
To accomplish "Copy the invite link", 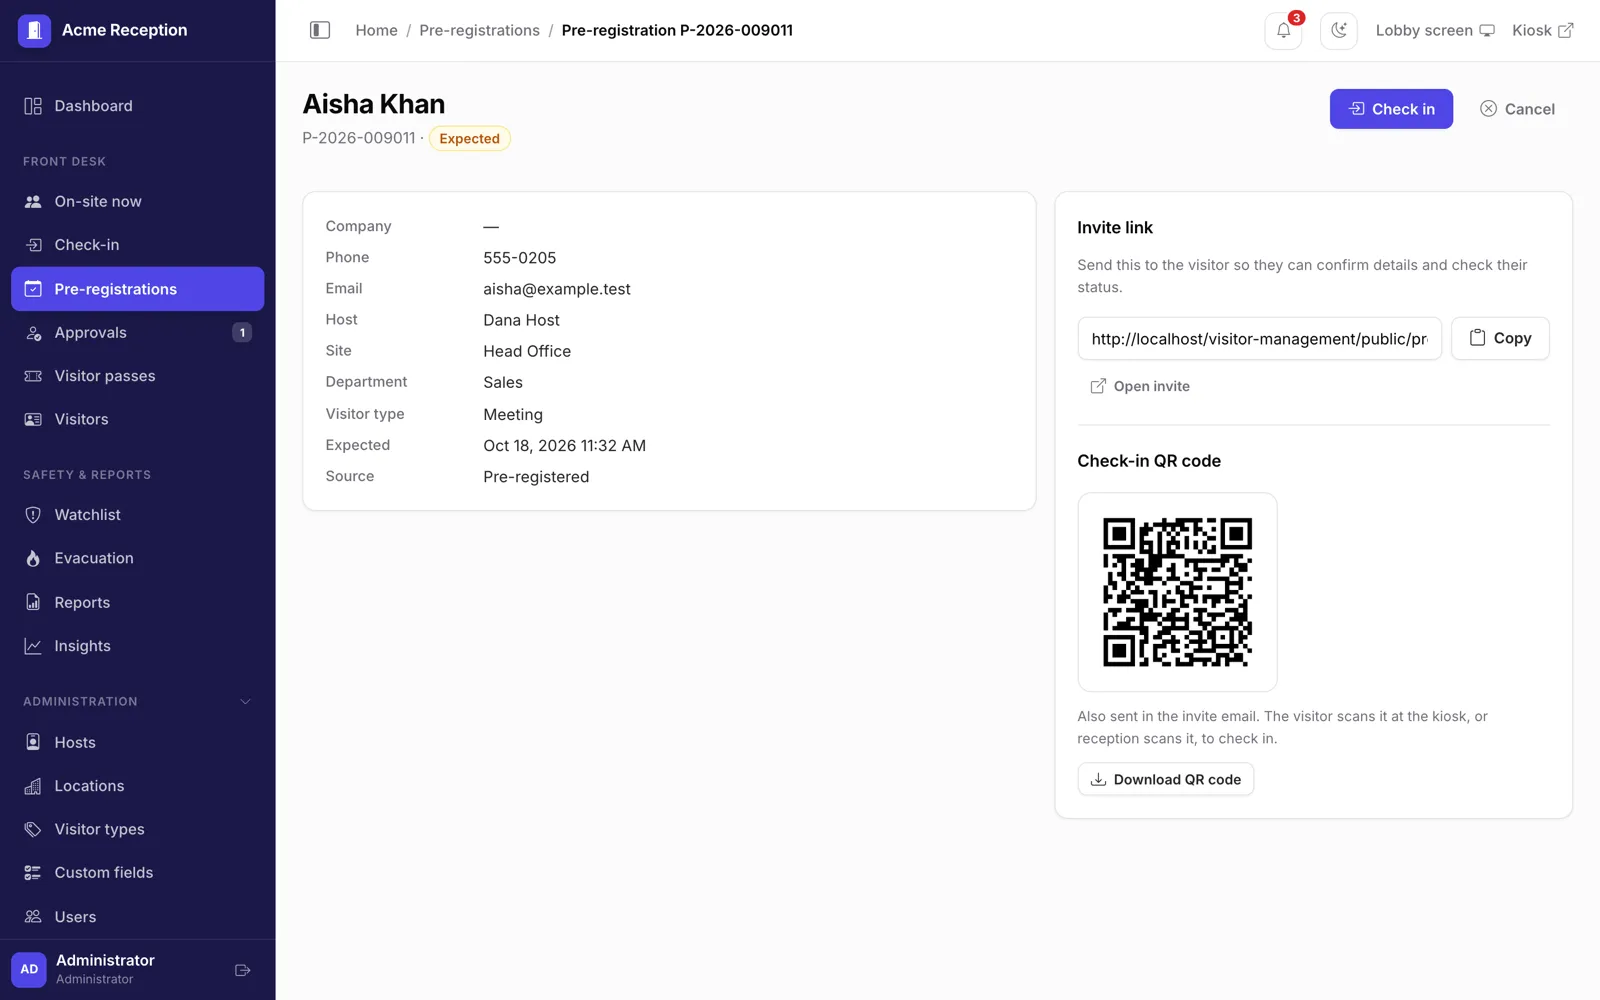I will point(1500,338).
